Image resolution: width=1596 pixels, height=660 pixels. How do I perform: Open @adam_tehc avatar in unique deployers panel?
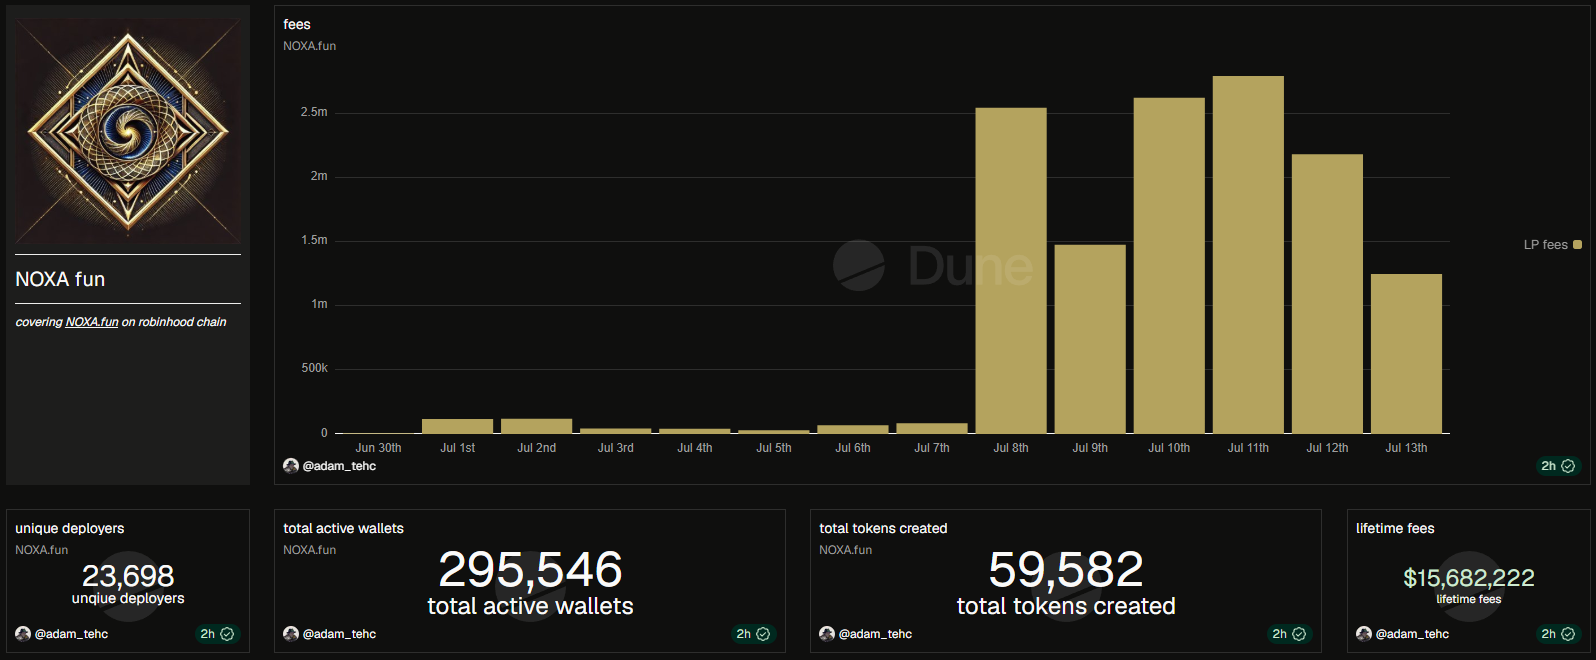point(23,634)
